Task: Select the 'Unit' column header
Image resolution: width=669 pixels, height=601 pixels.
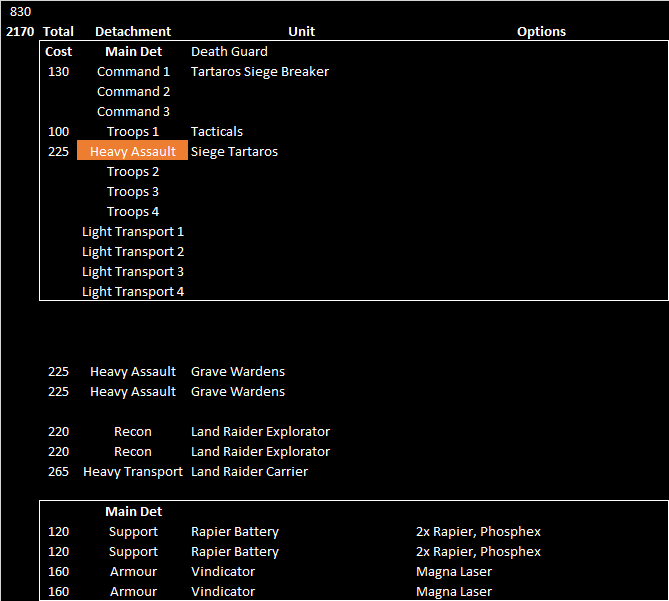Action: [301, 32]
